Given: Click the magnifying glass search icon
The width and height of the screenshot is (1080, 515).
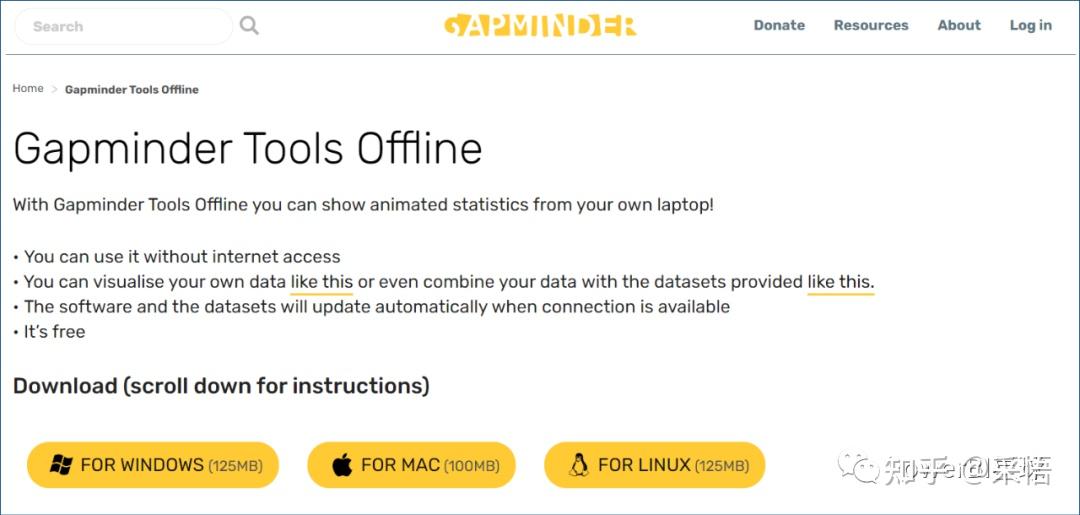Looking at the screenshot, I should pyautogui.click(x=250, y=26).
